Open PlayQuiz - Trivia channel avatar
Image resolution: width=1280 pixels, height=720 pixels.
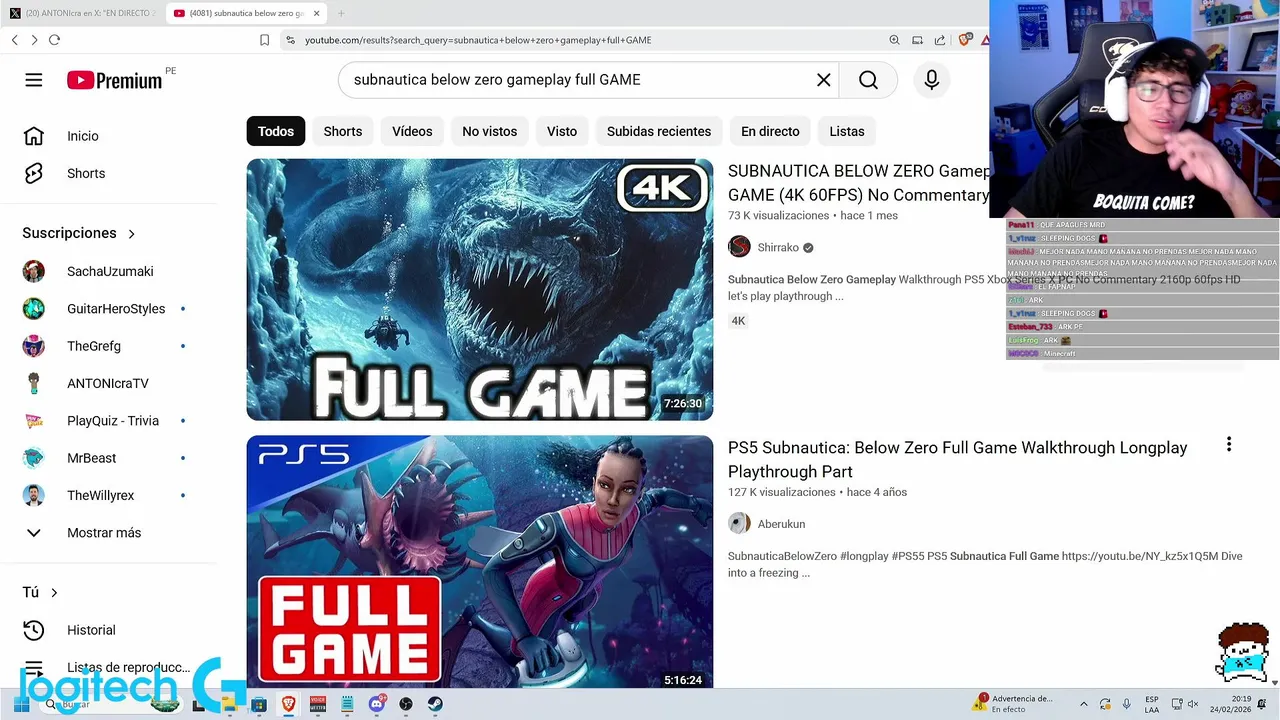click(34, 421)
